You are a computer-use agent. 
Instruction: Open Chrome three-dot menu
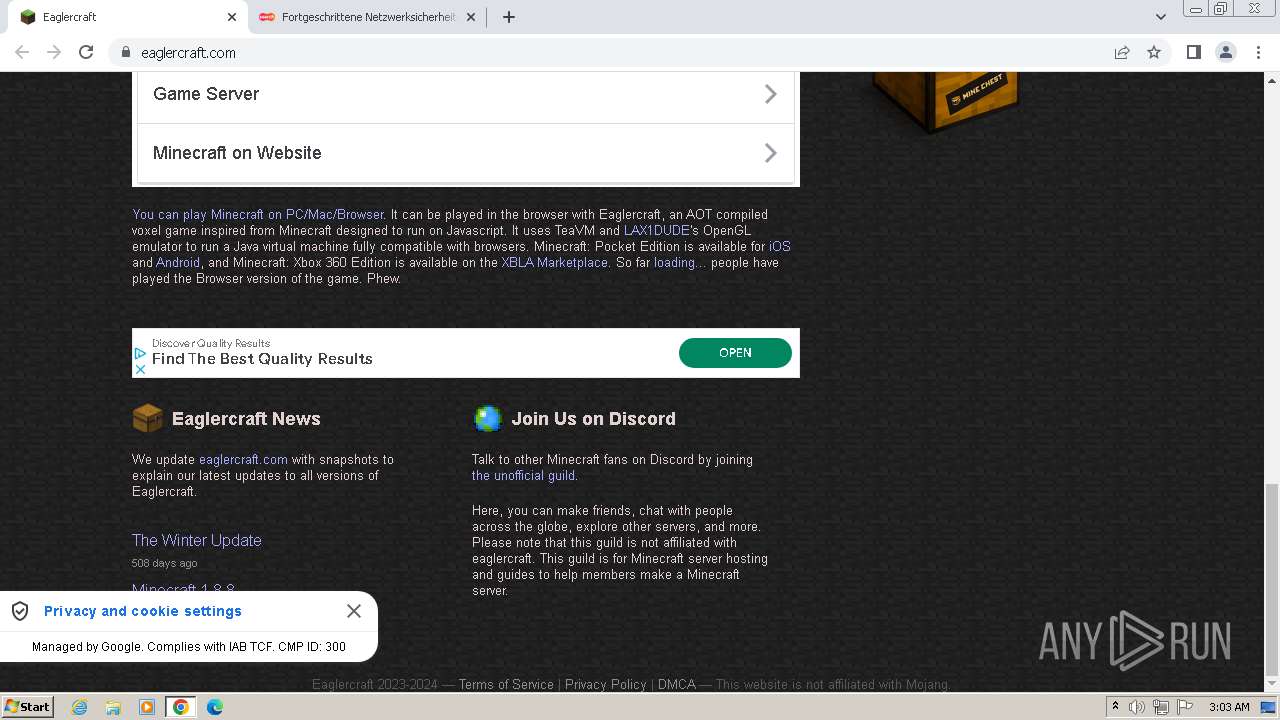(x=1258, y=52)
